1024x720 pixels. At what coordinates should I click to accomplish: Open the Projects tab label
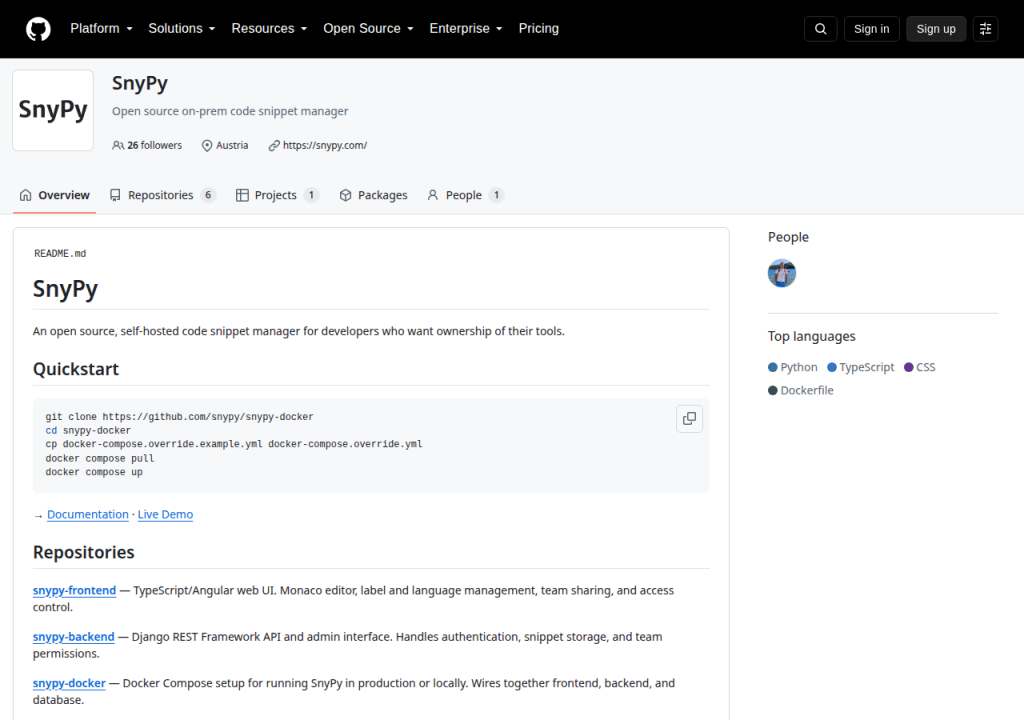[x=276, y=195]
